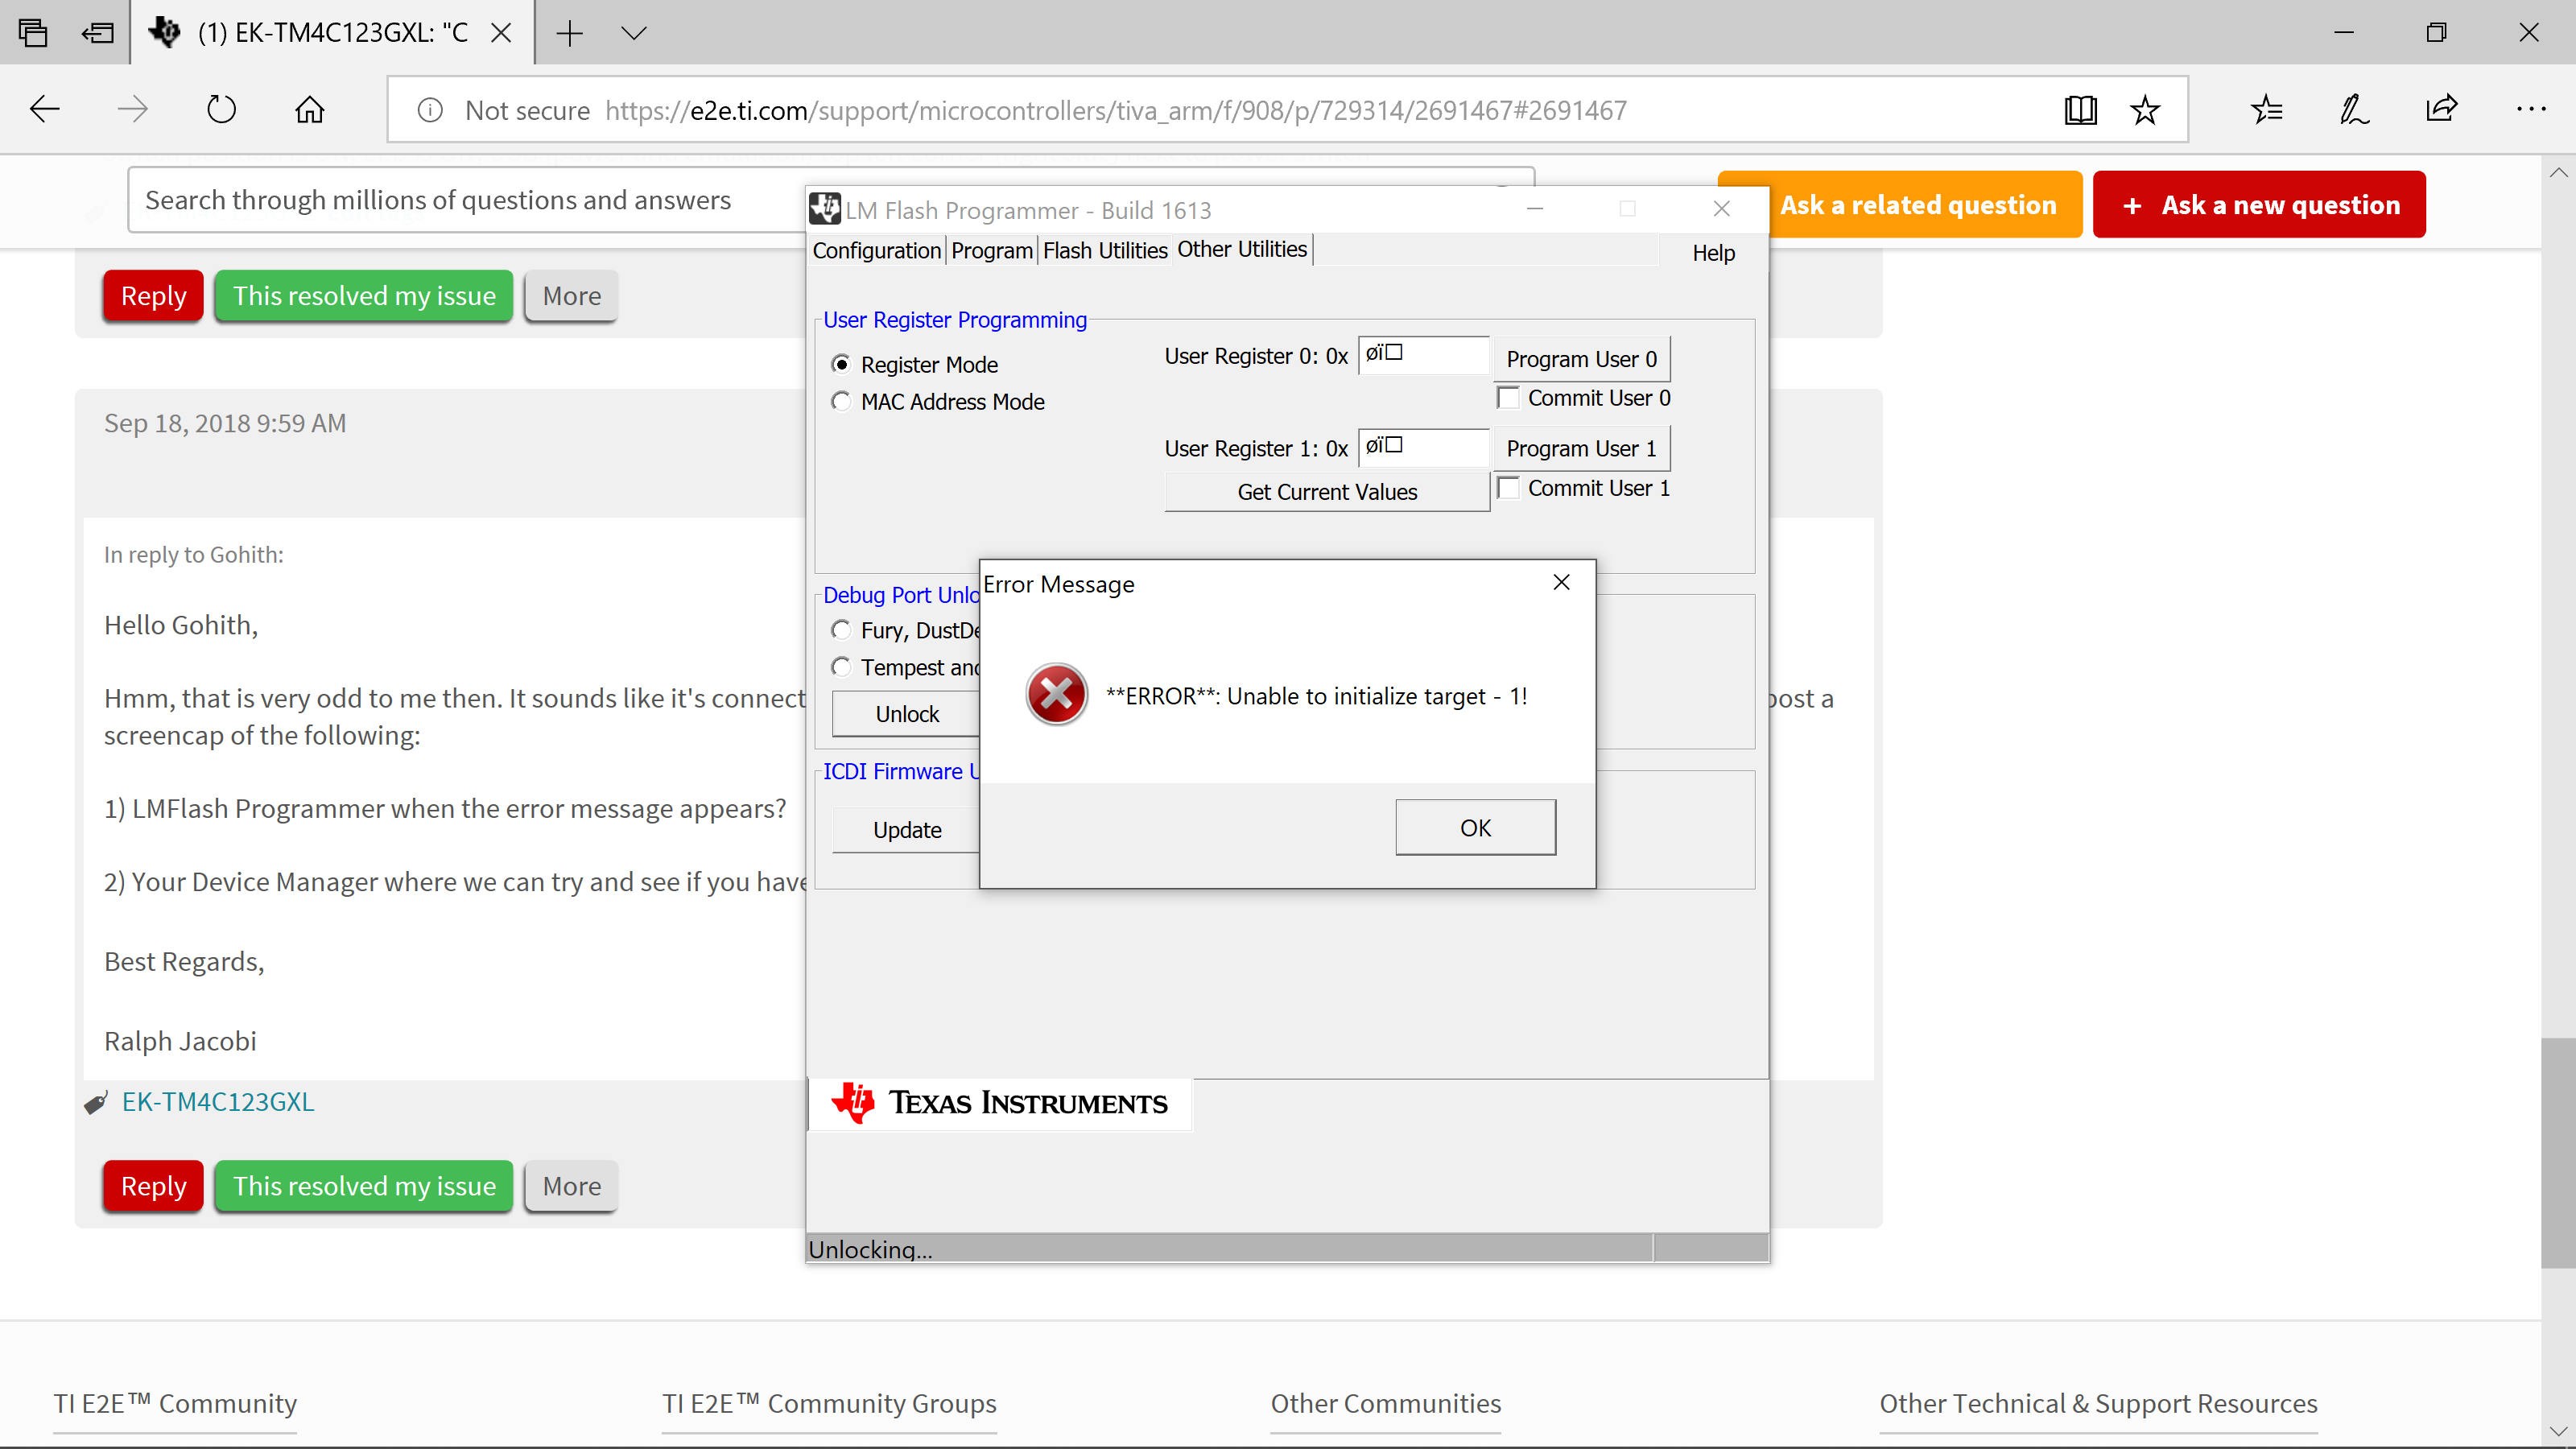Click the upper Reply button
Image resolution: width=2576 pixels, height=1449 pixels.
click(x=153, y=295)
